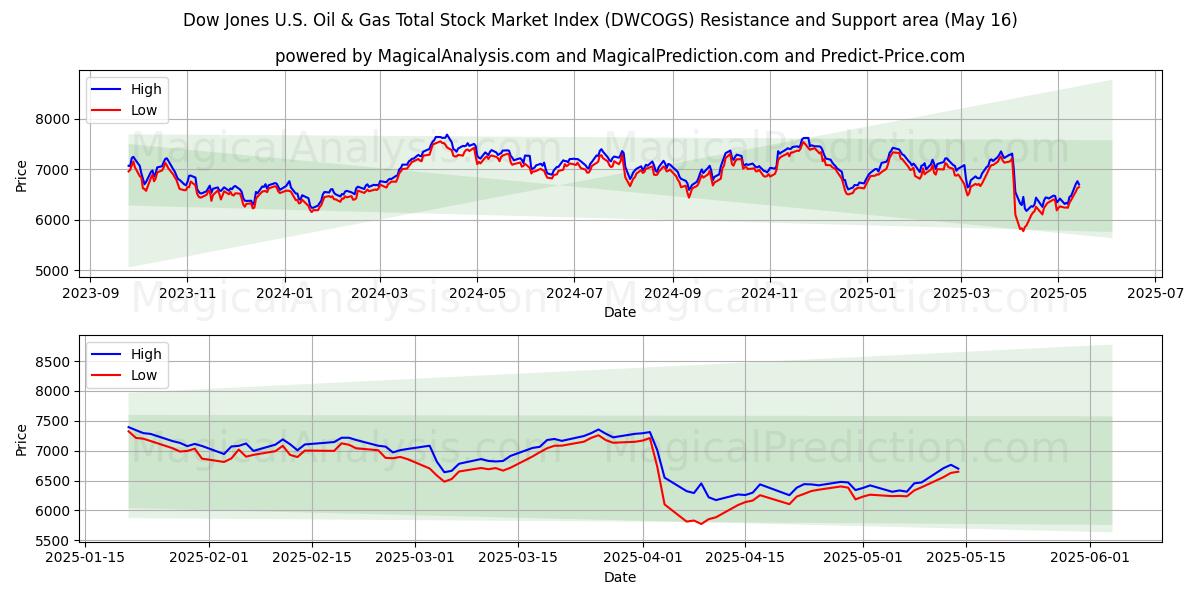Click the '2024-01' tick label
Screen dimensions: 1200x600
click(x=285, y=294)
